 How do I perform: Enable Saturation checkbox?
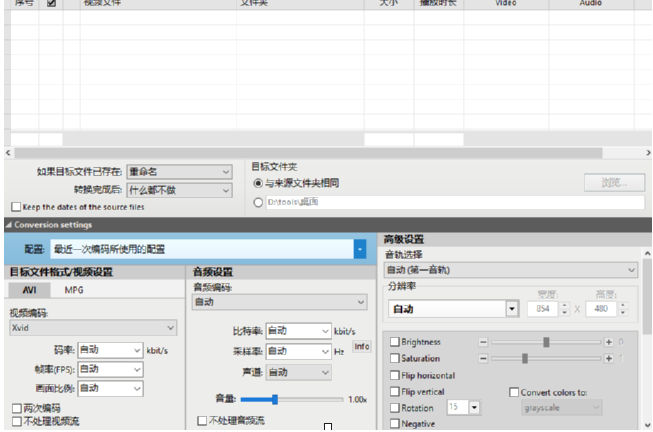click(395, 358)
